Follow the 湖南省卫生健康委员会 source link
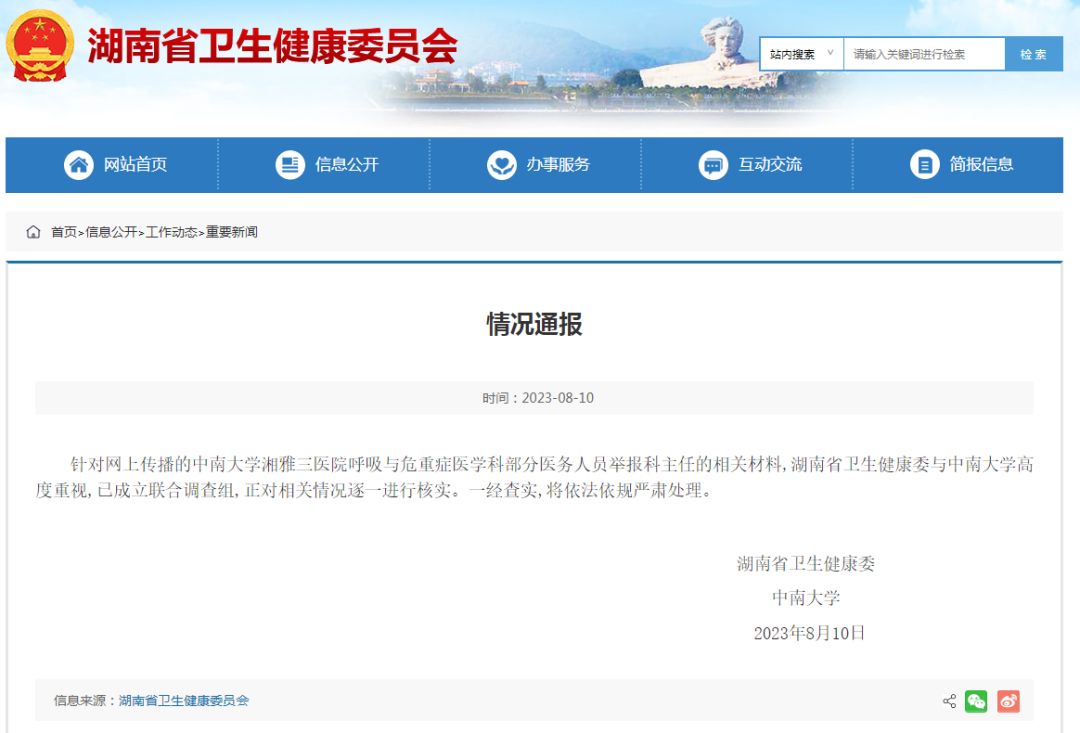Viewport: 1080px width, 733px height. point(184,701)
